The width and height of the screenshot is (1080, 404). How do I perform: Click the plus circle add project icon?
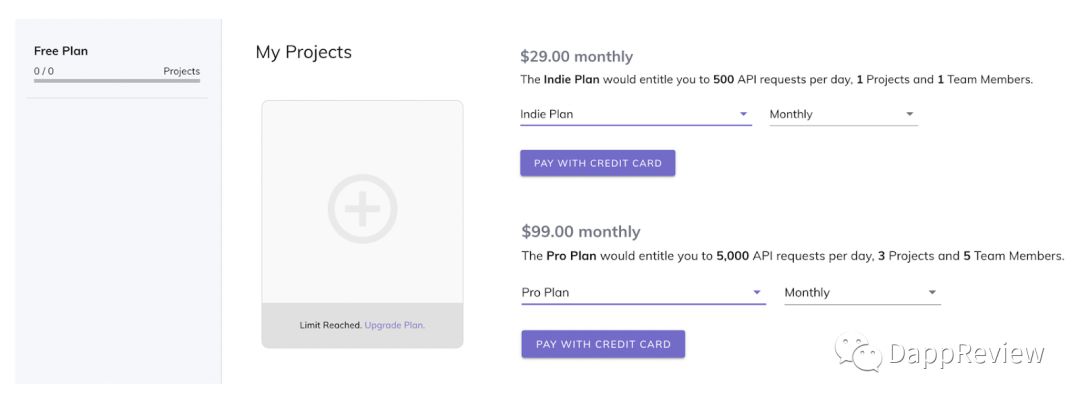[x=362, y=209]
